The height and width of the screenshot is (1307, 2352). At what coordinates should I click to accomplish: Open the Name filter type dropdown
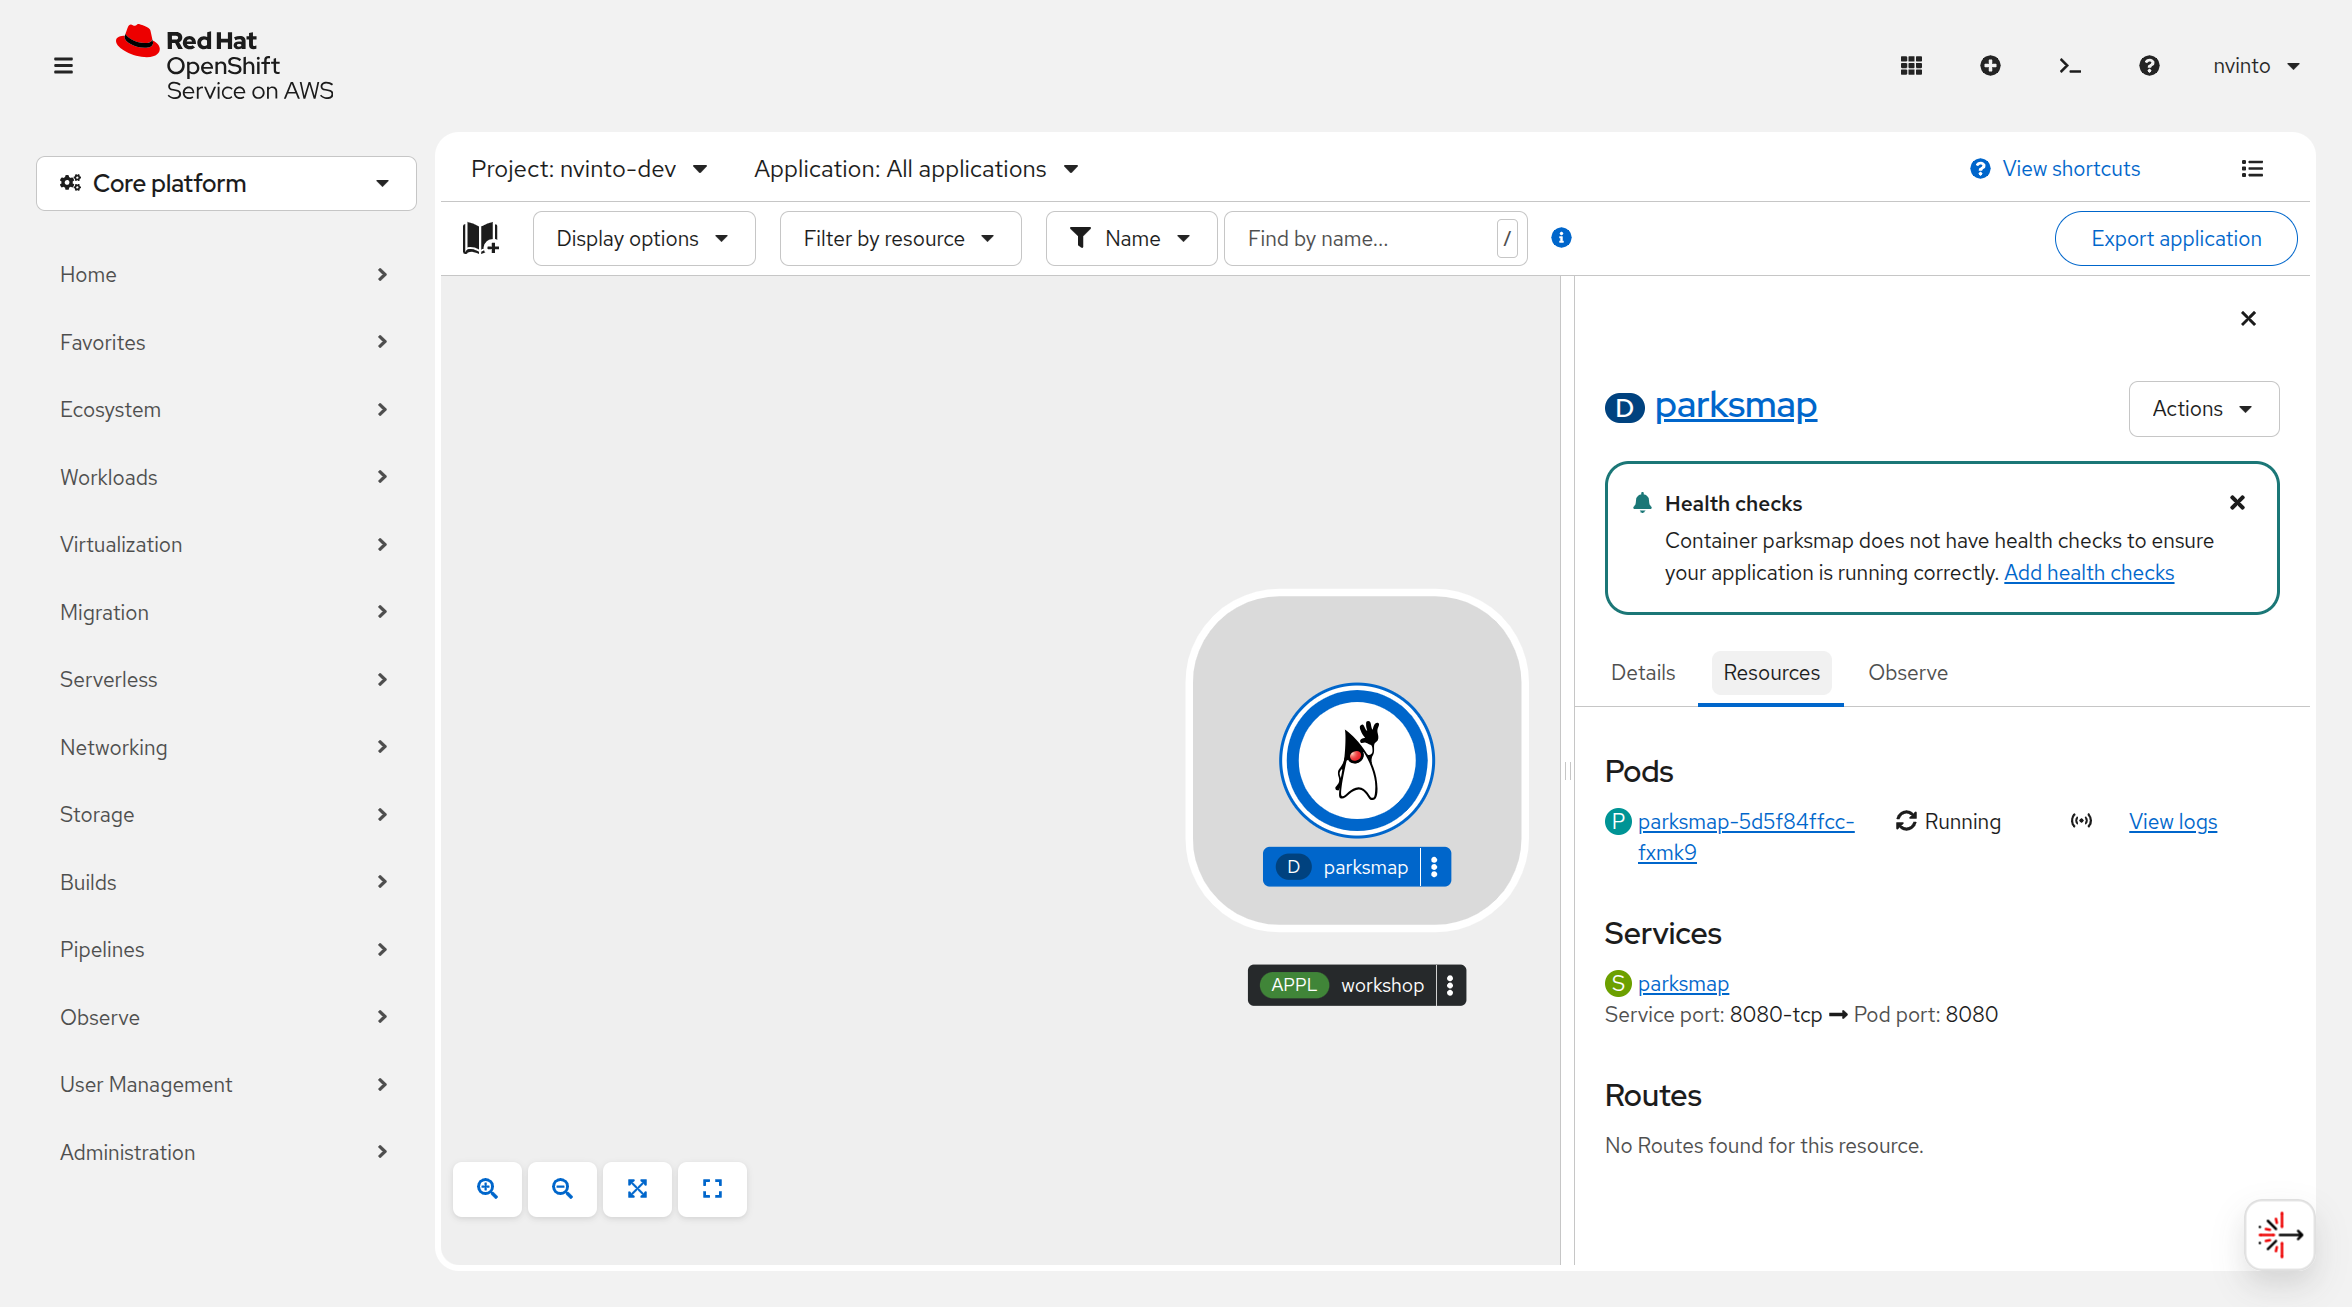click(x=1131, y=238)
